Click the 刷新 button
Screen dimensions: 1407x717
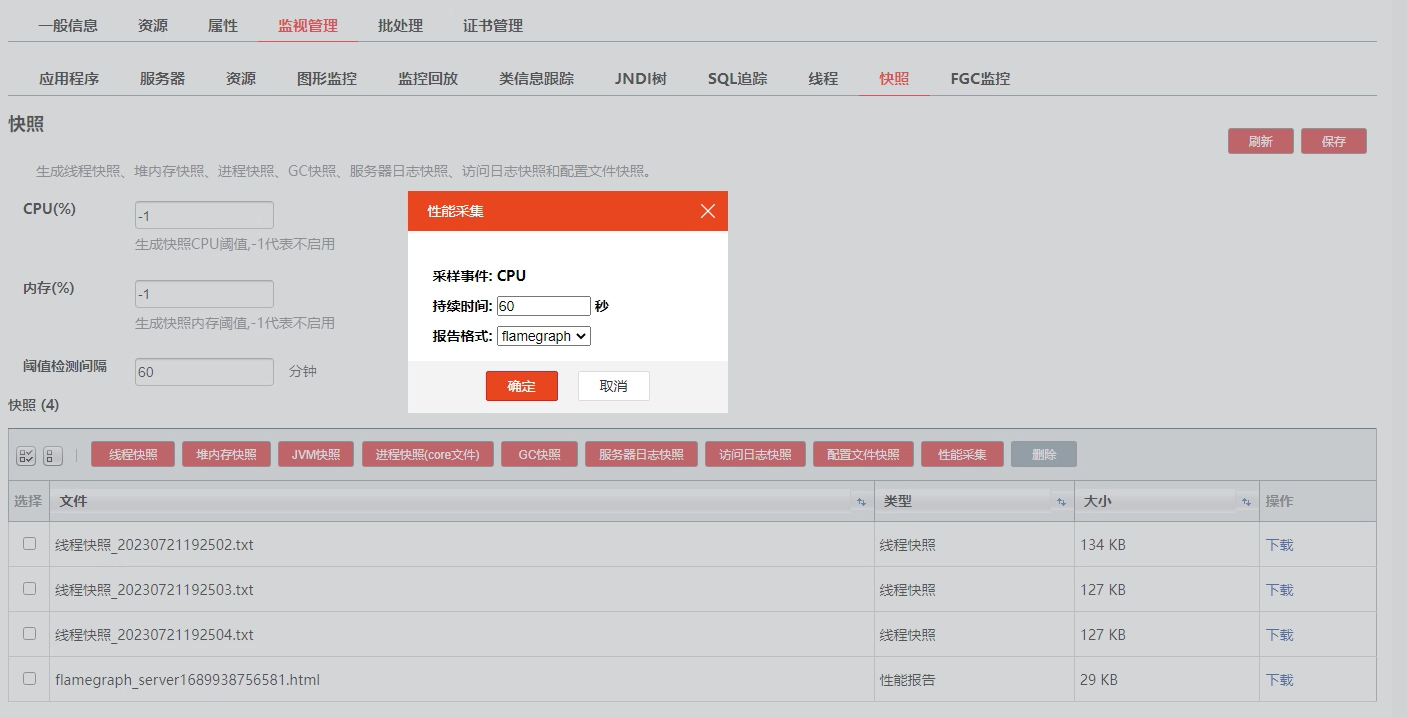[x=1260, y=141]
